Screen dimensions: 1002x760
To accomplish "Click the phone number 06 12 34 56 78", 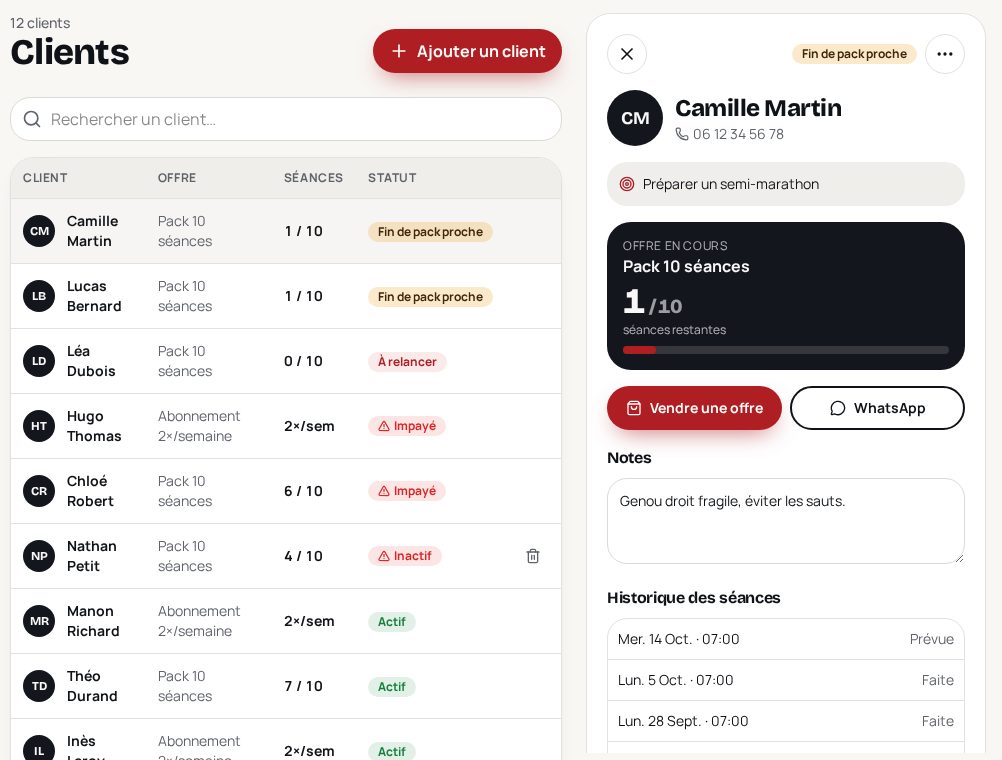I will (738, 134).
